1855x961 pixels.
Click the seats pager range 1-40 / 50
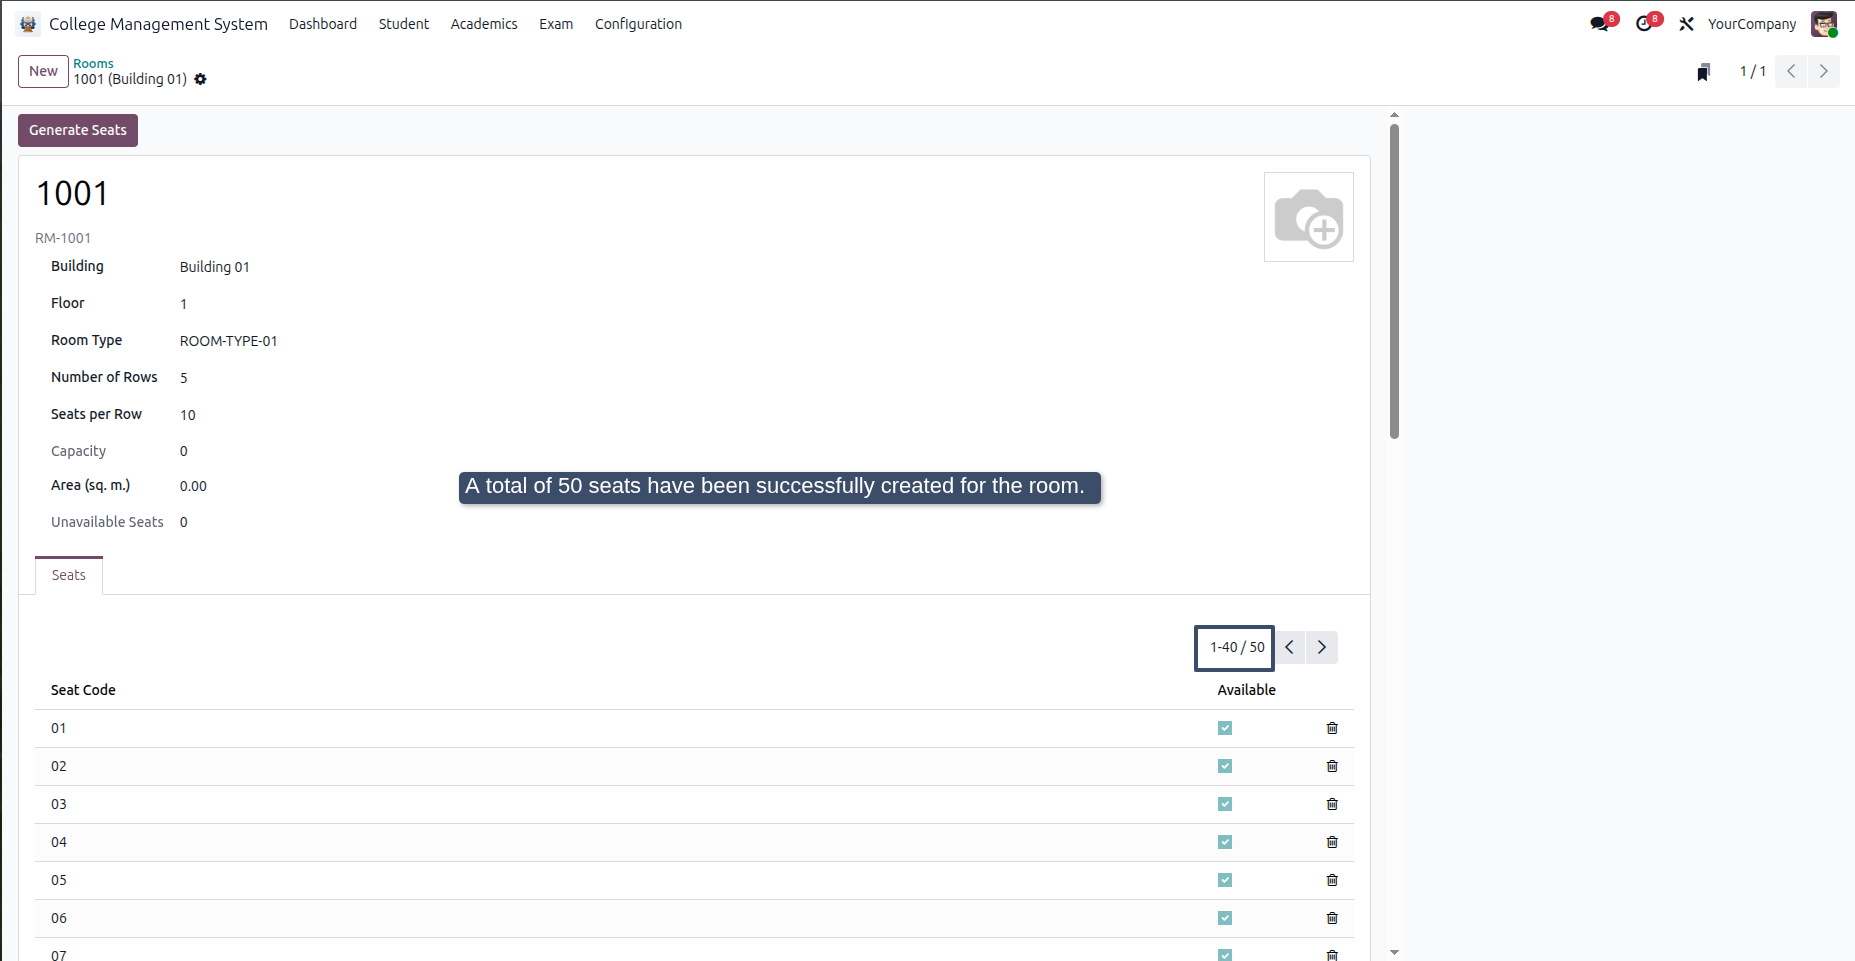pyautogui.click(x=1237, y=647)
